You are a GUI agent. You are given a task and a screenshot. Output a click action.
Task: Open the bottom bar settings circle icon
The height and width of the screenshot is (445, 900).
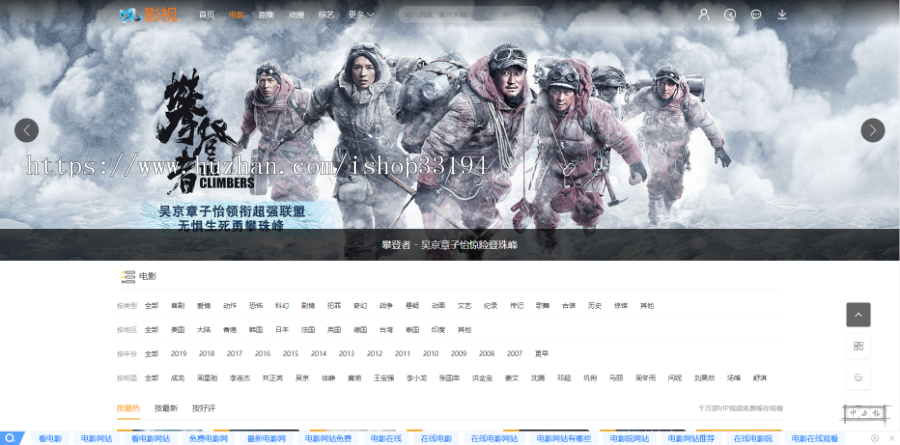875,438
